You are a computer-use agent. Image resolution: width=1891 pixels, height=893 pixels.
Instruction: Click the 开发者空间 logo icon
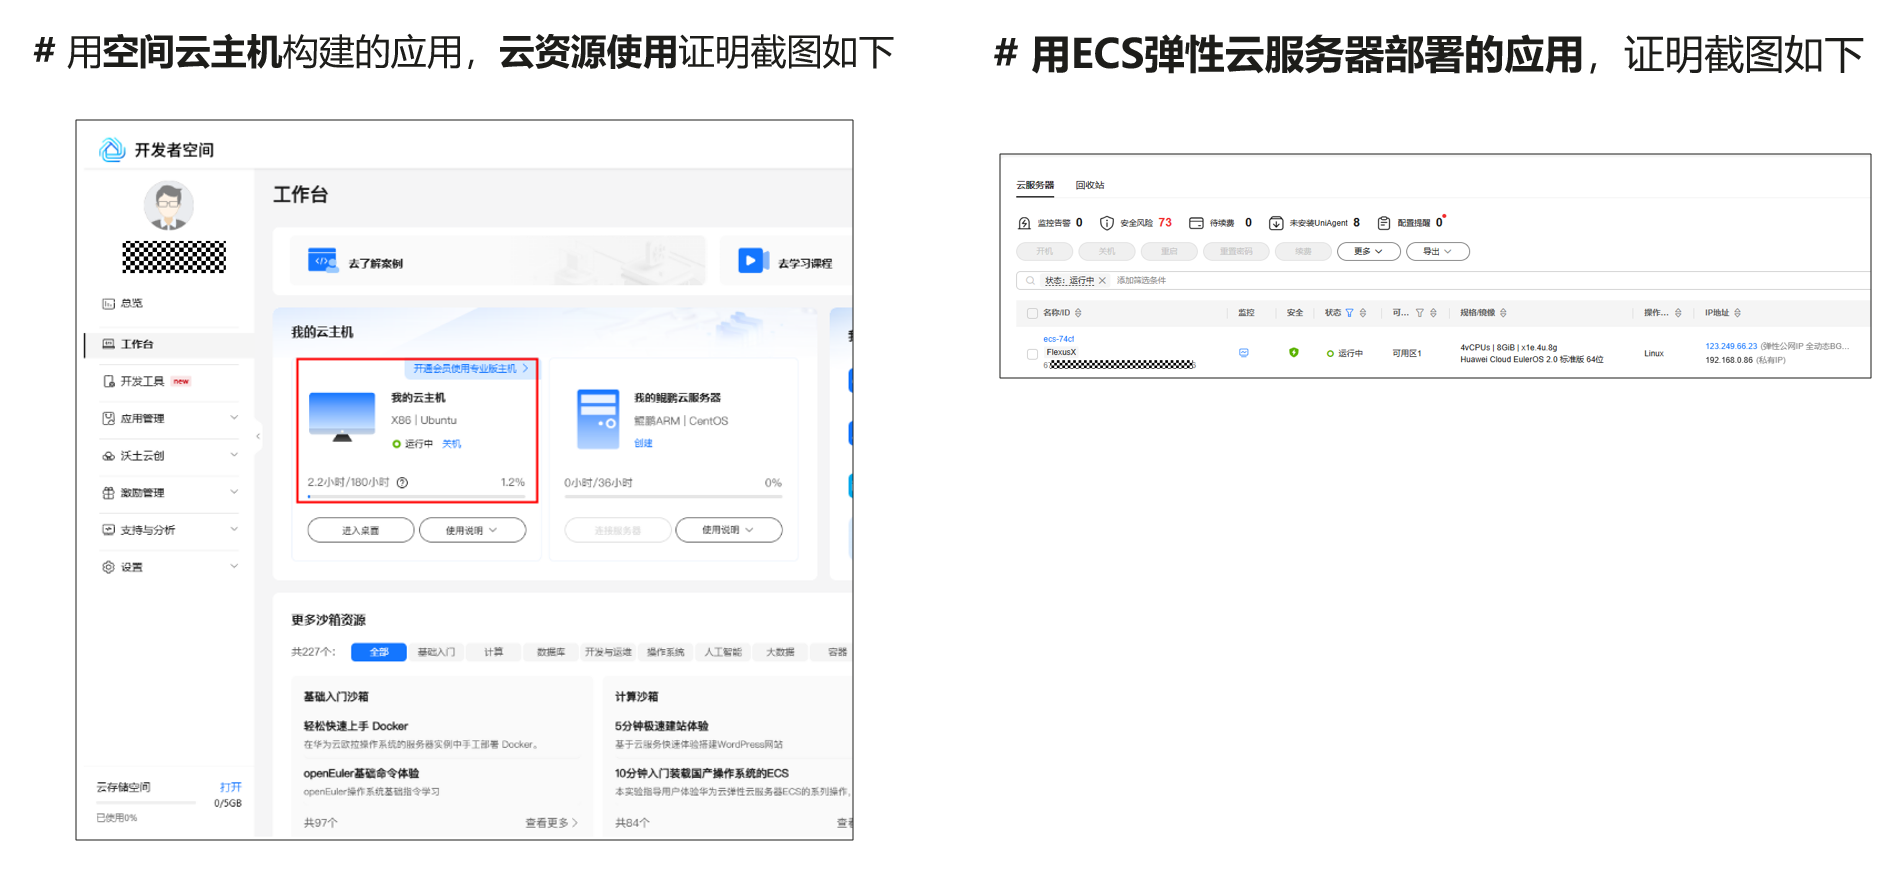point(112,150)
